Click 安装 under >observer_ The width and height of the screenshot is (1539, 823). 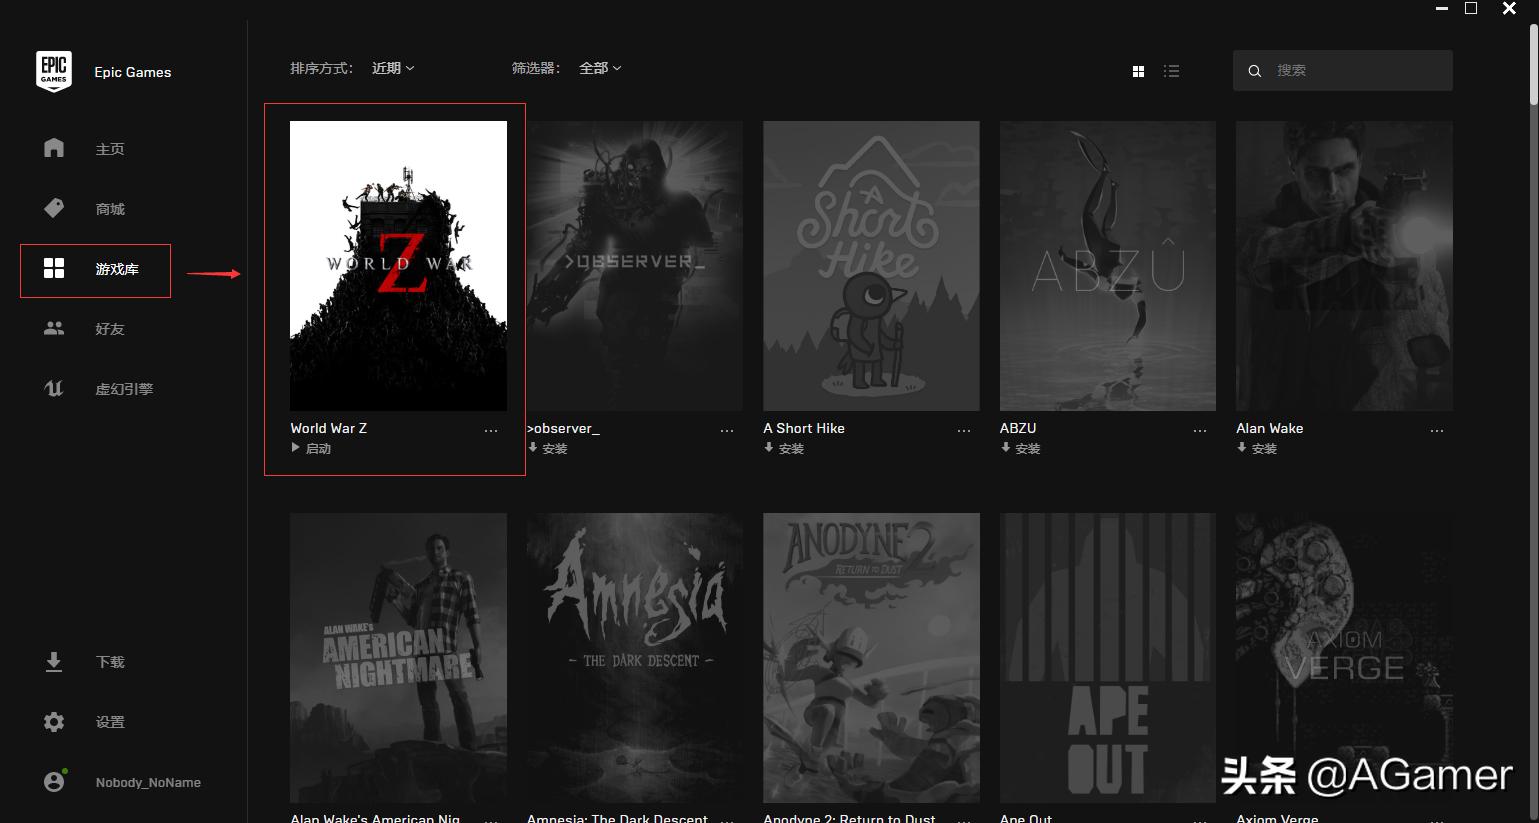coord(555,449)
